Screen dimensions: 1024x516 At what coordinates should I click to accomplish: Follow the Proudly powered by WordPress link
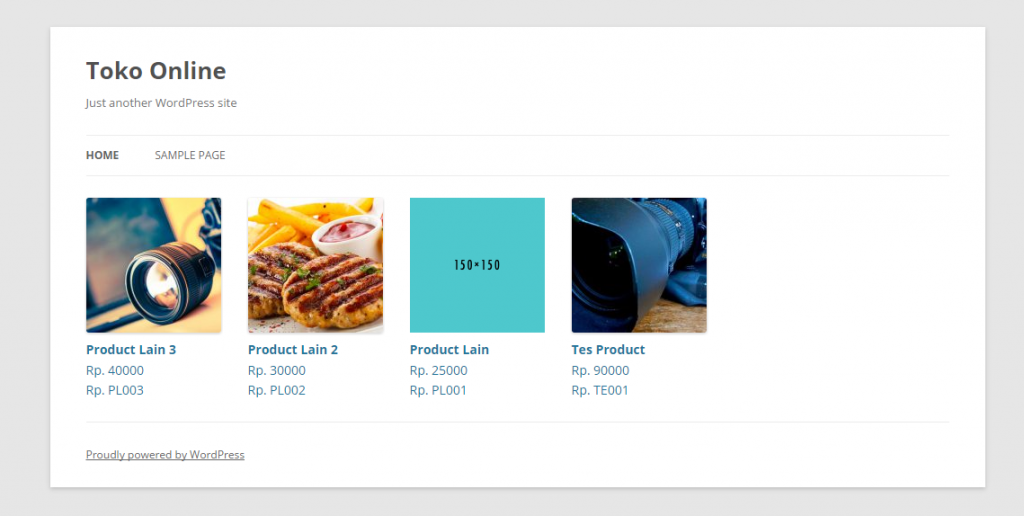click(165, 455)
